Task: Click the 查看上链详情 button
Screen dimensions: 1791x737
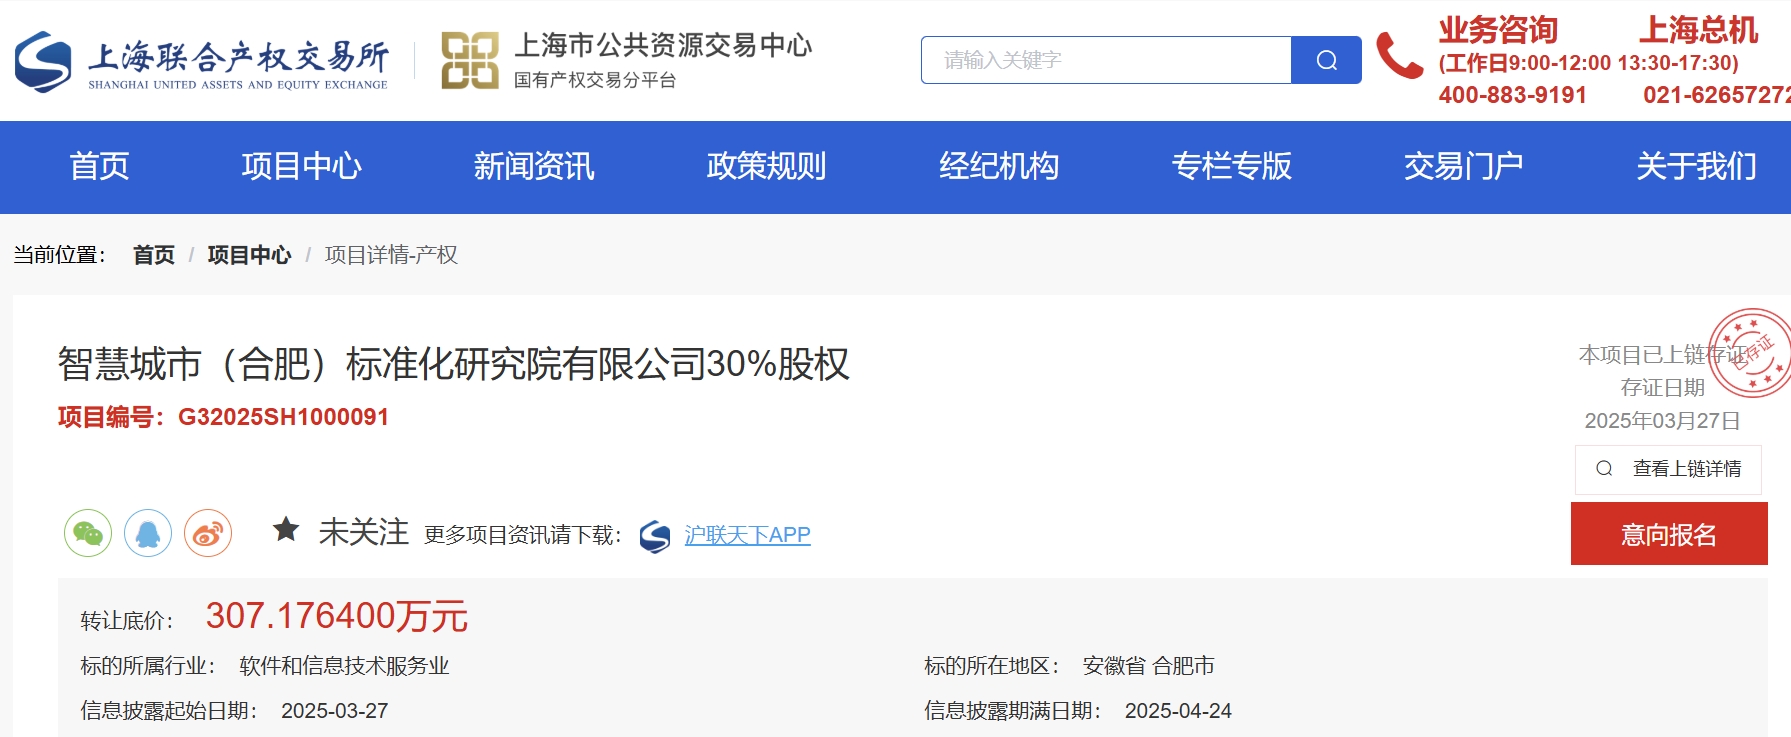Action: [x=1668, y=469]
